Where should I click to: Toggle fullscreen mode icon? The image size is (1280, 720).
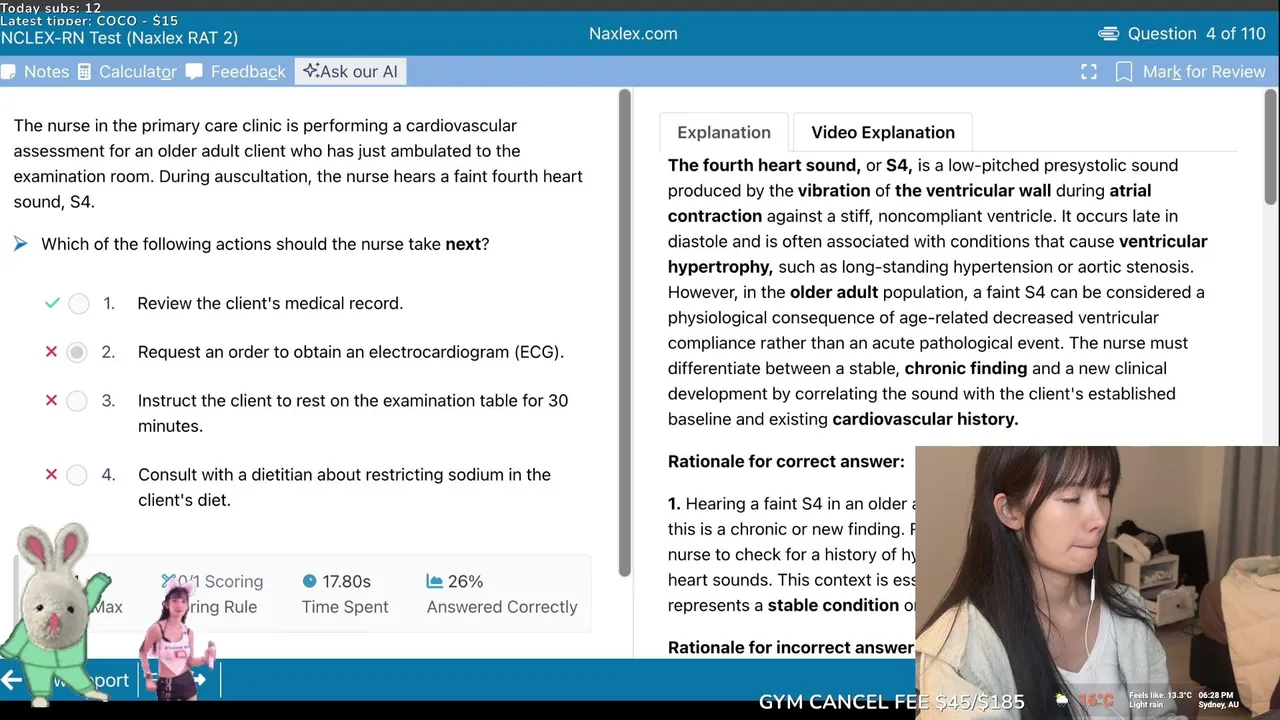[x=1089, y=72]
